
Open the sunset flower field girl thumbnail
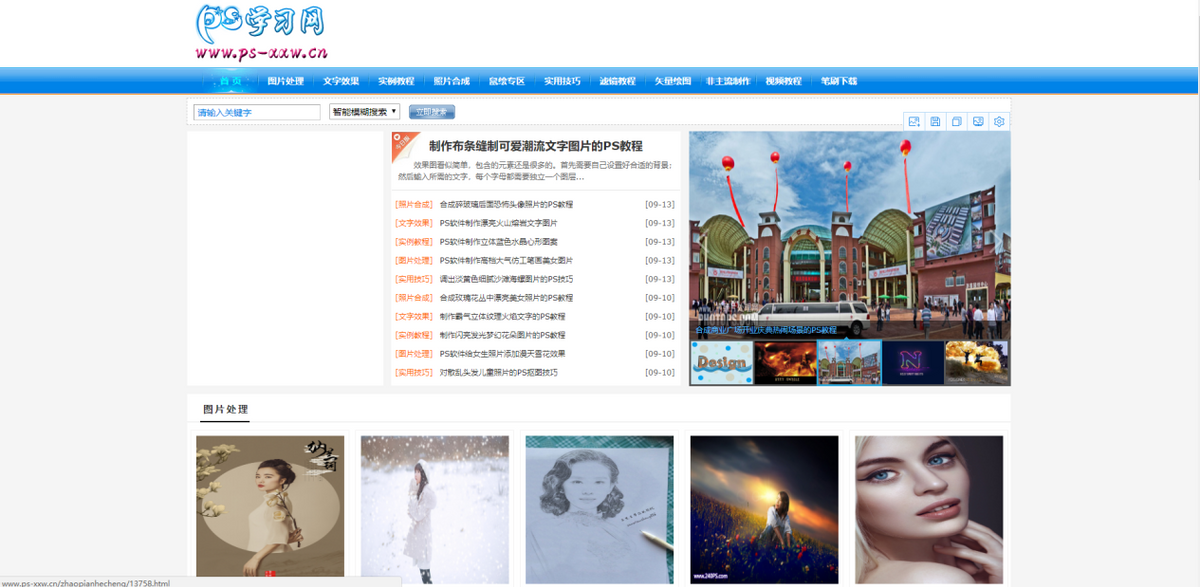[x=764, y=509]
